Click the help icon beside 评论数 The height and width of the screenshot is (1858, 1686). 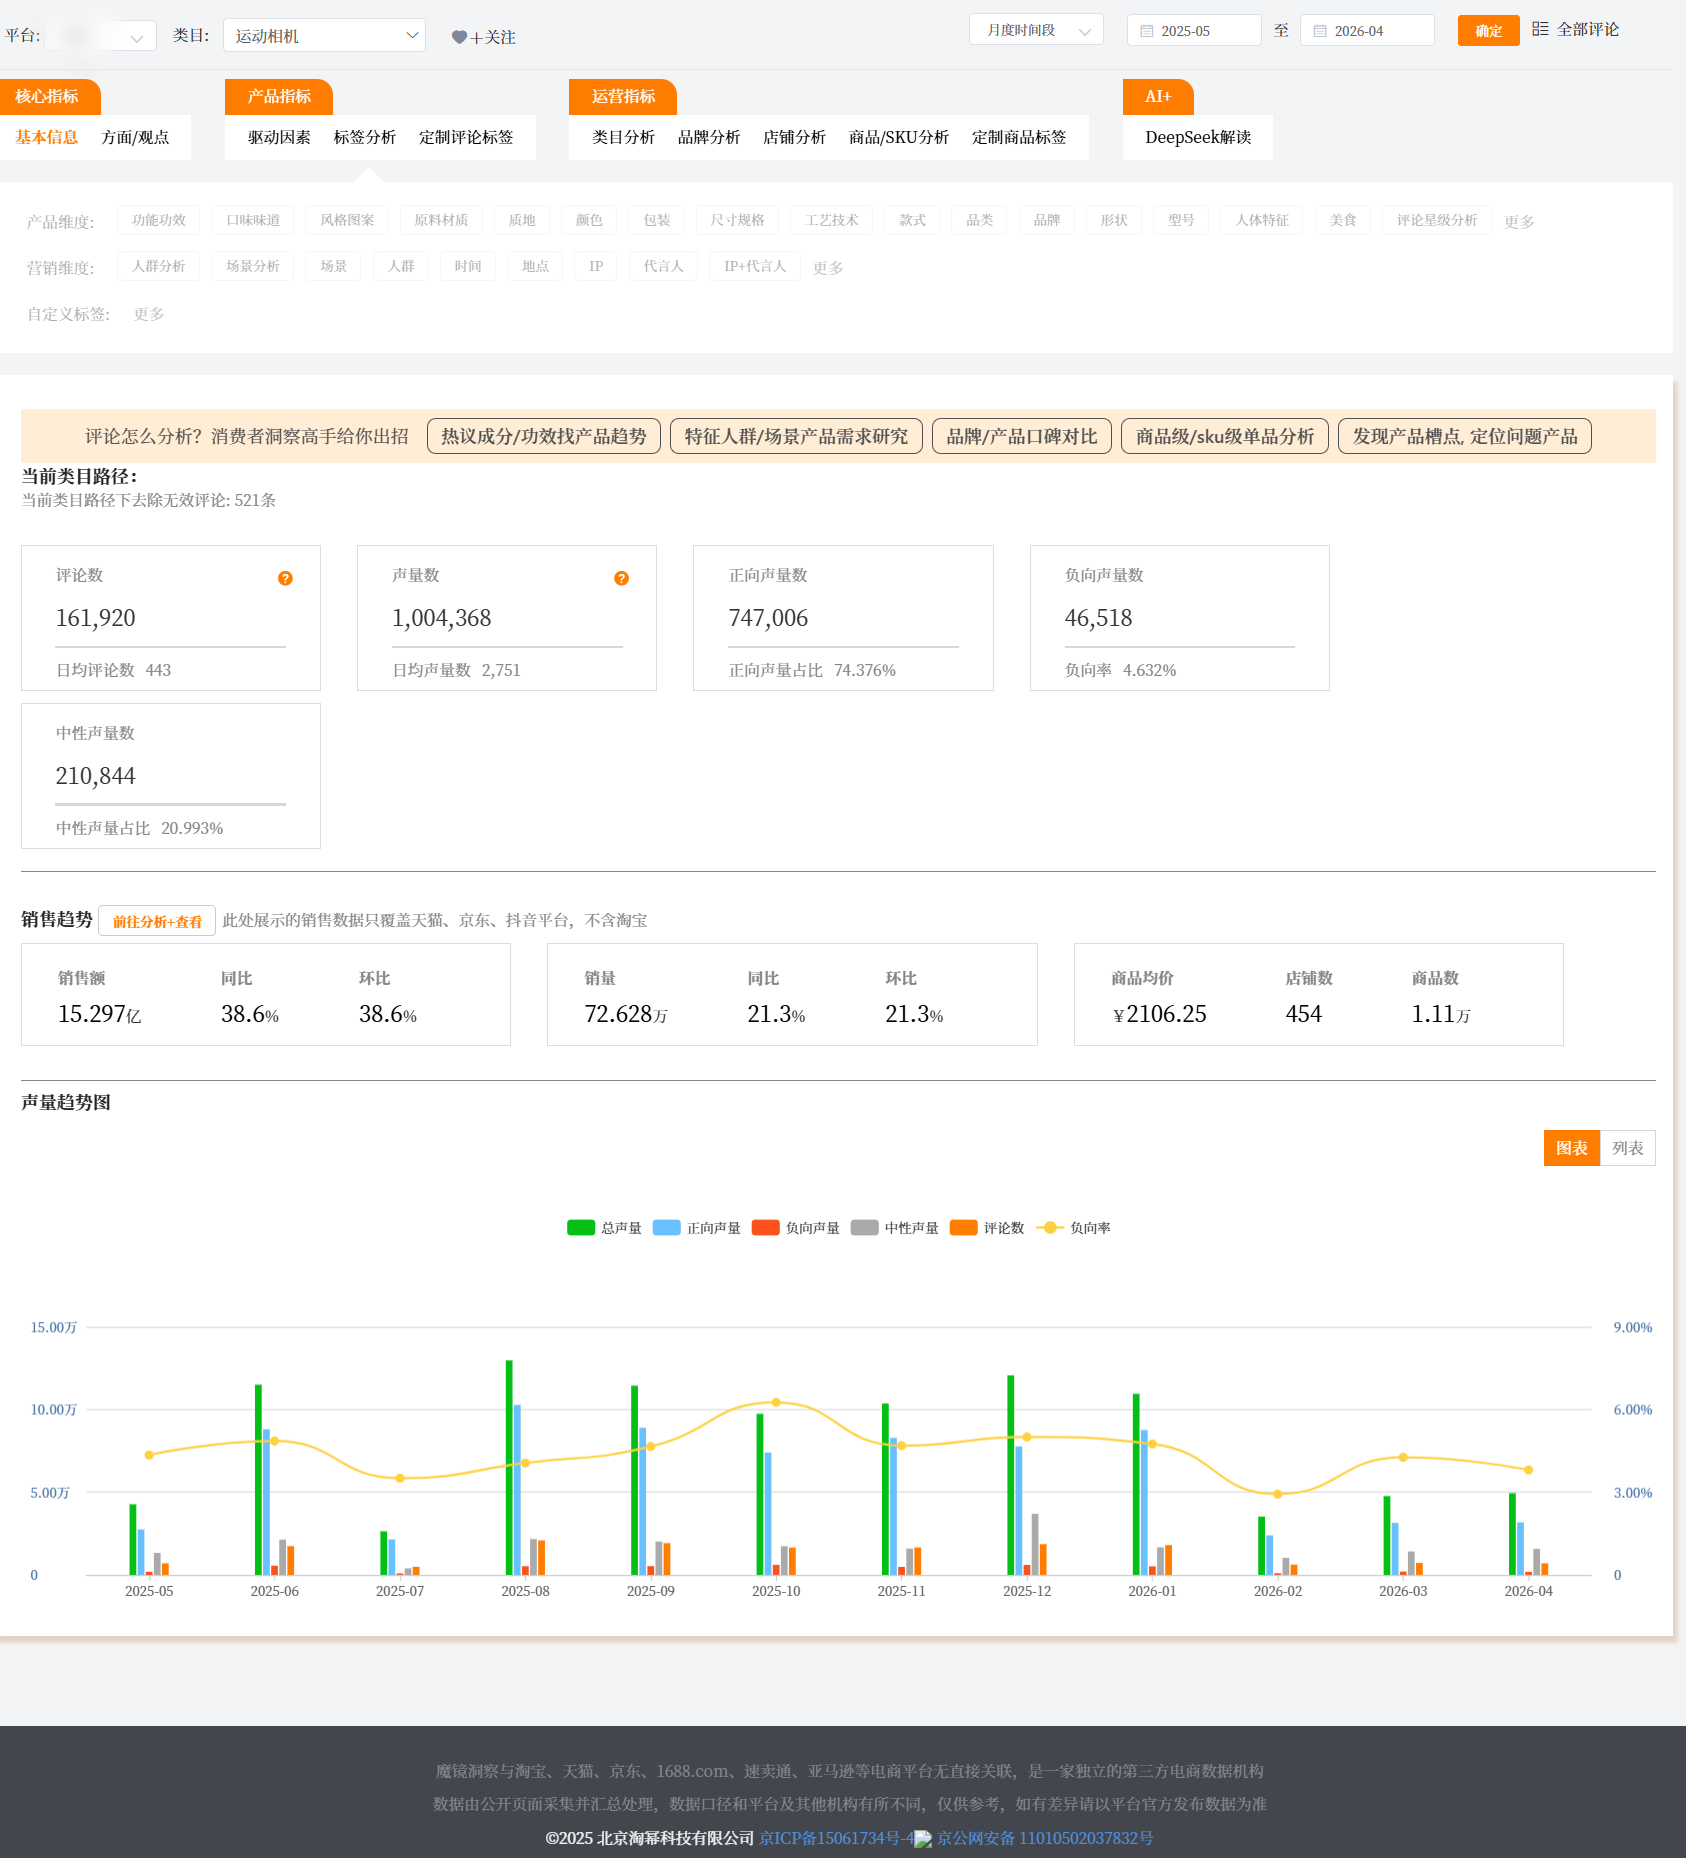285,578
